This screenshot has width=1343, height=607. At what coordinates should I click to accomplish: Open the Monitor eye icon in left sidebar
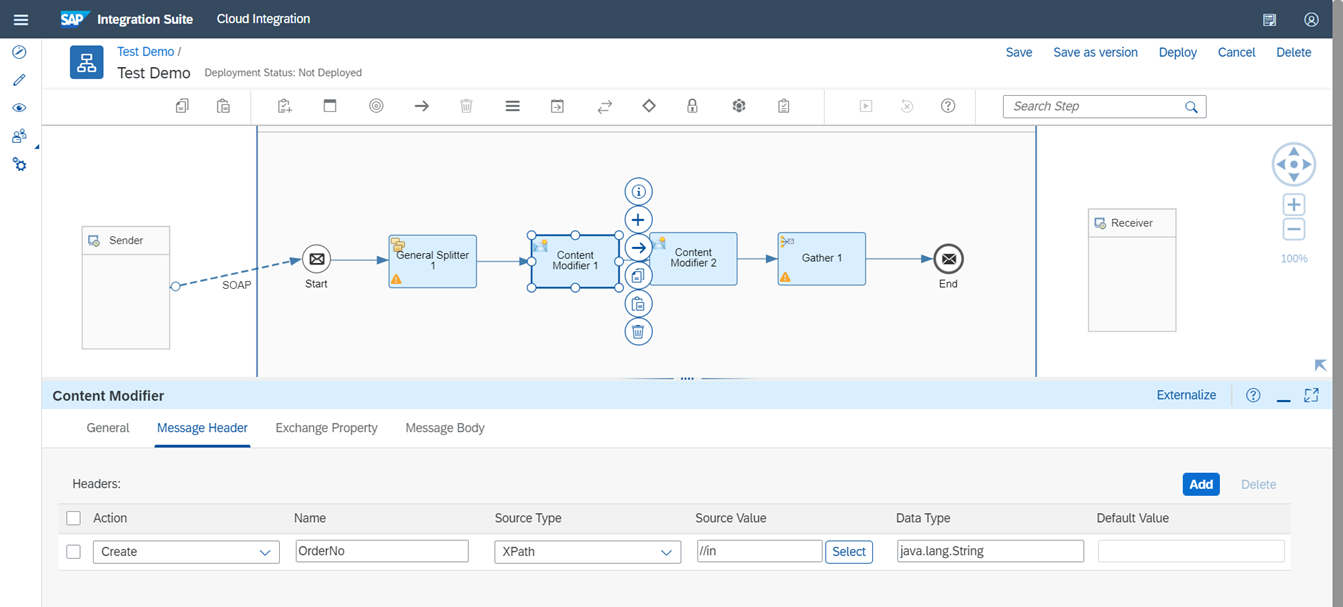click(x=19, y=107)
